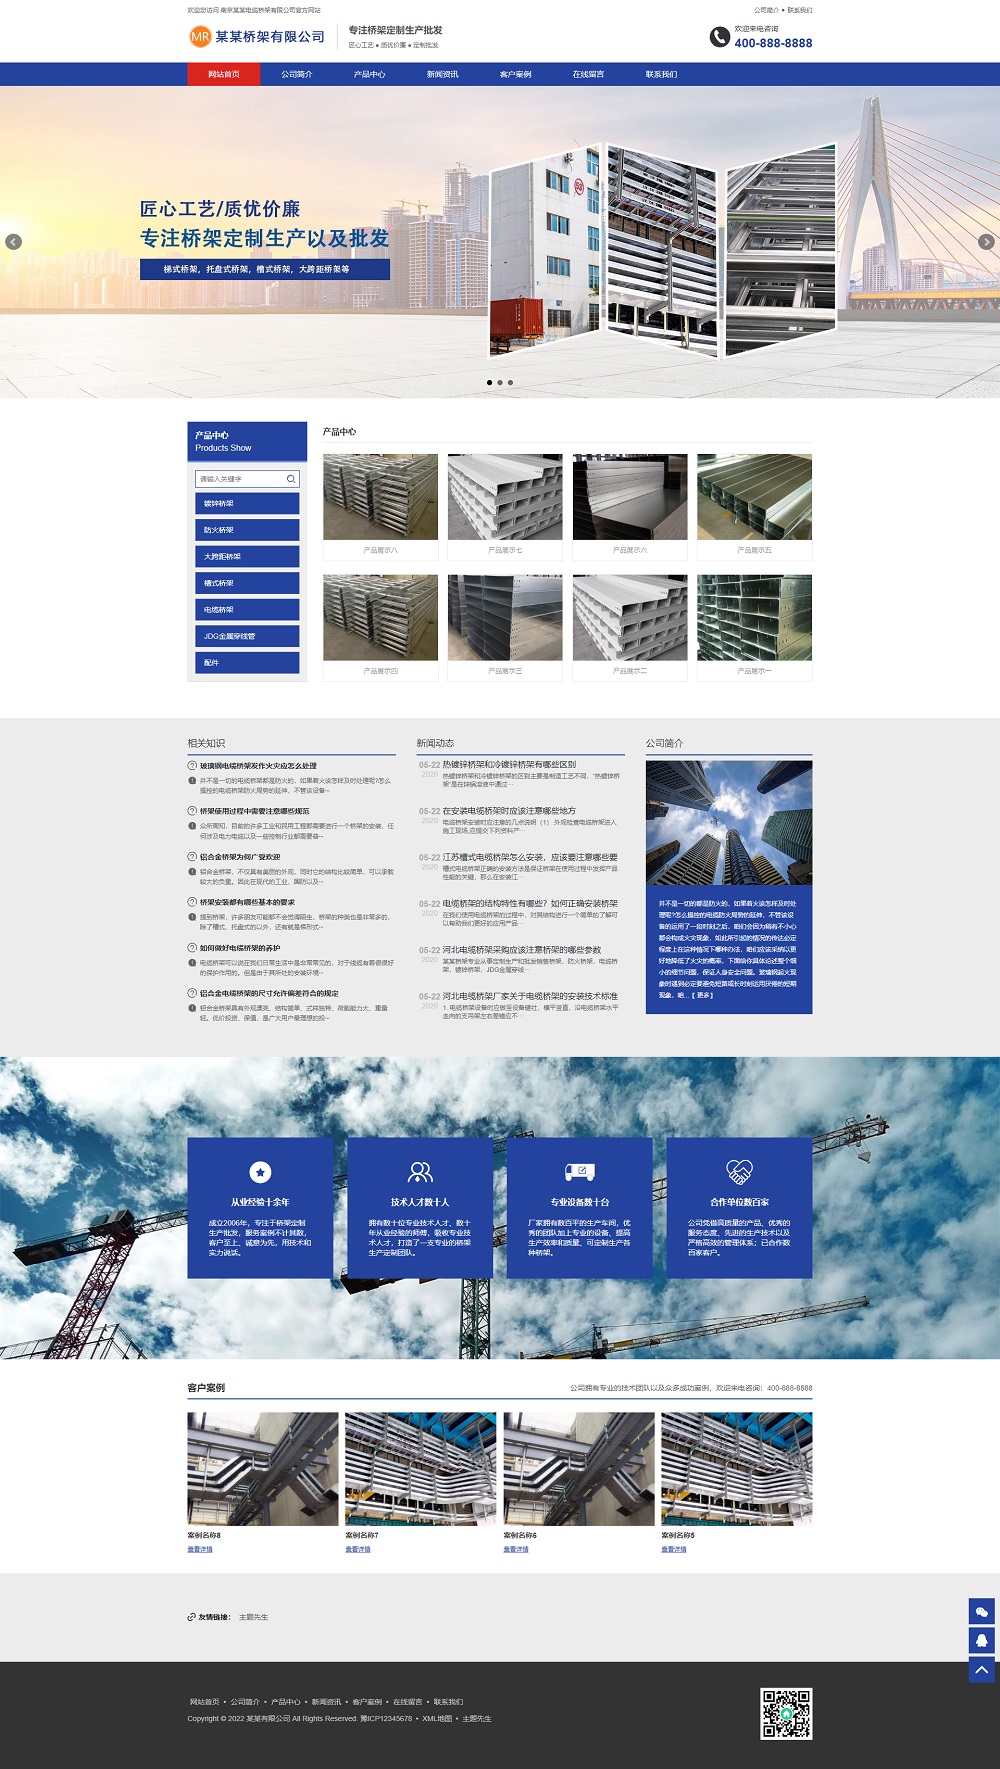Image resolution: width=1000 pixels, height=1769 pixels.
Task: Click the star badge icon above 从业经验十余年
Action: point(260,1172)
